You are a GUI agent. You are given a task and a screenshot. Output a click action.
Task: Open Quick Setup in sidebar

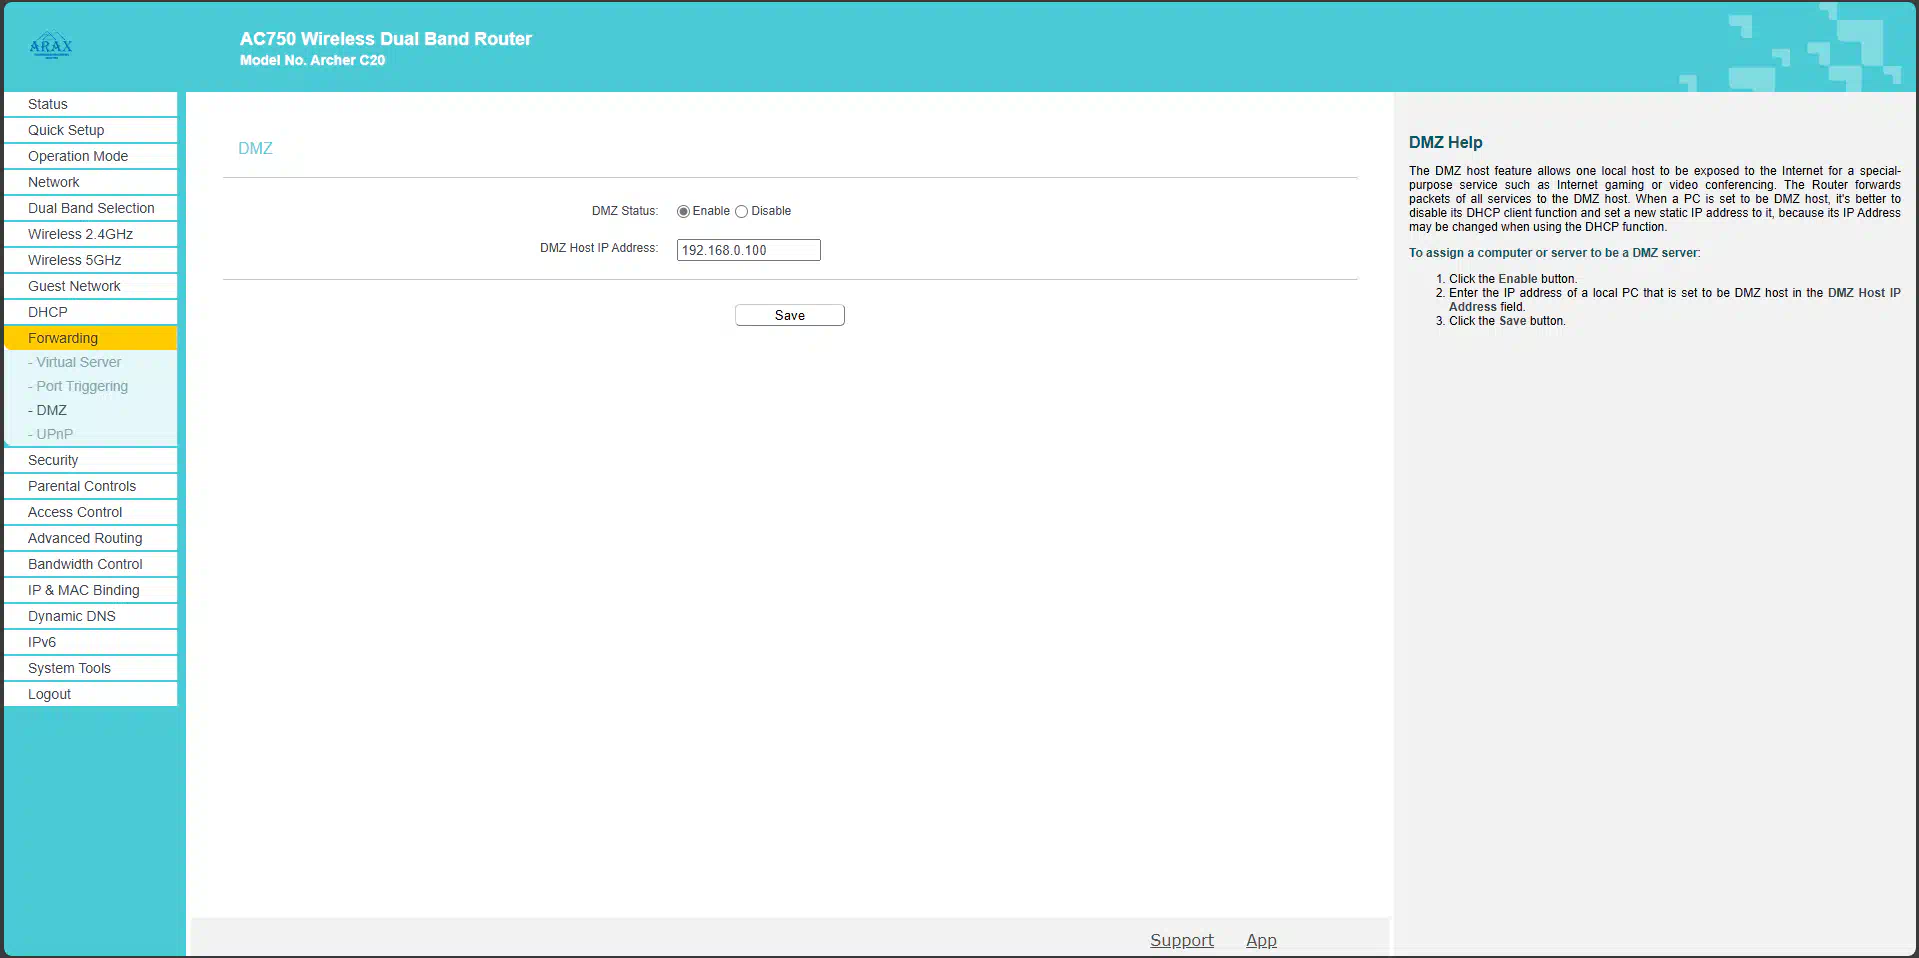click(91, 130)
